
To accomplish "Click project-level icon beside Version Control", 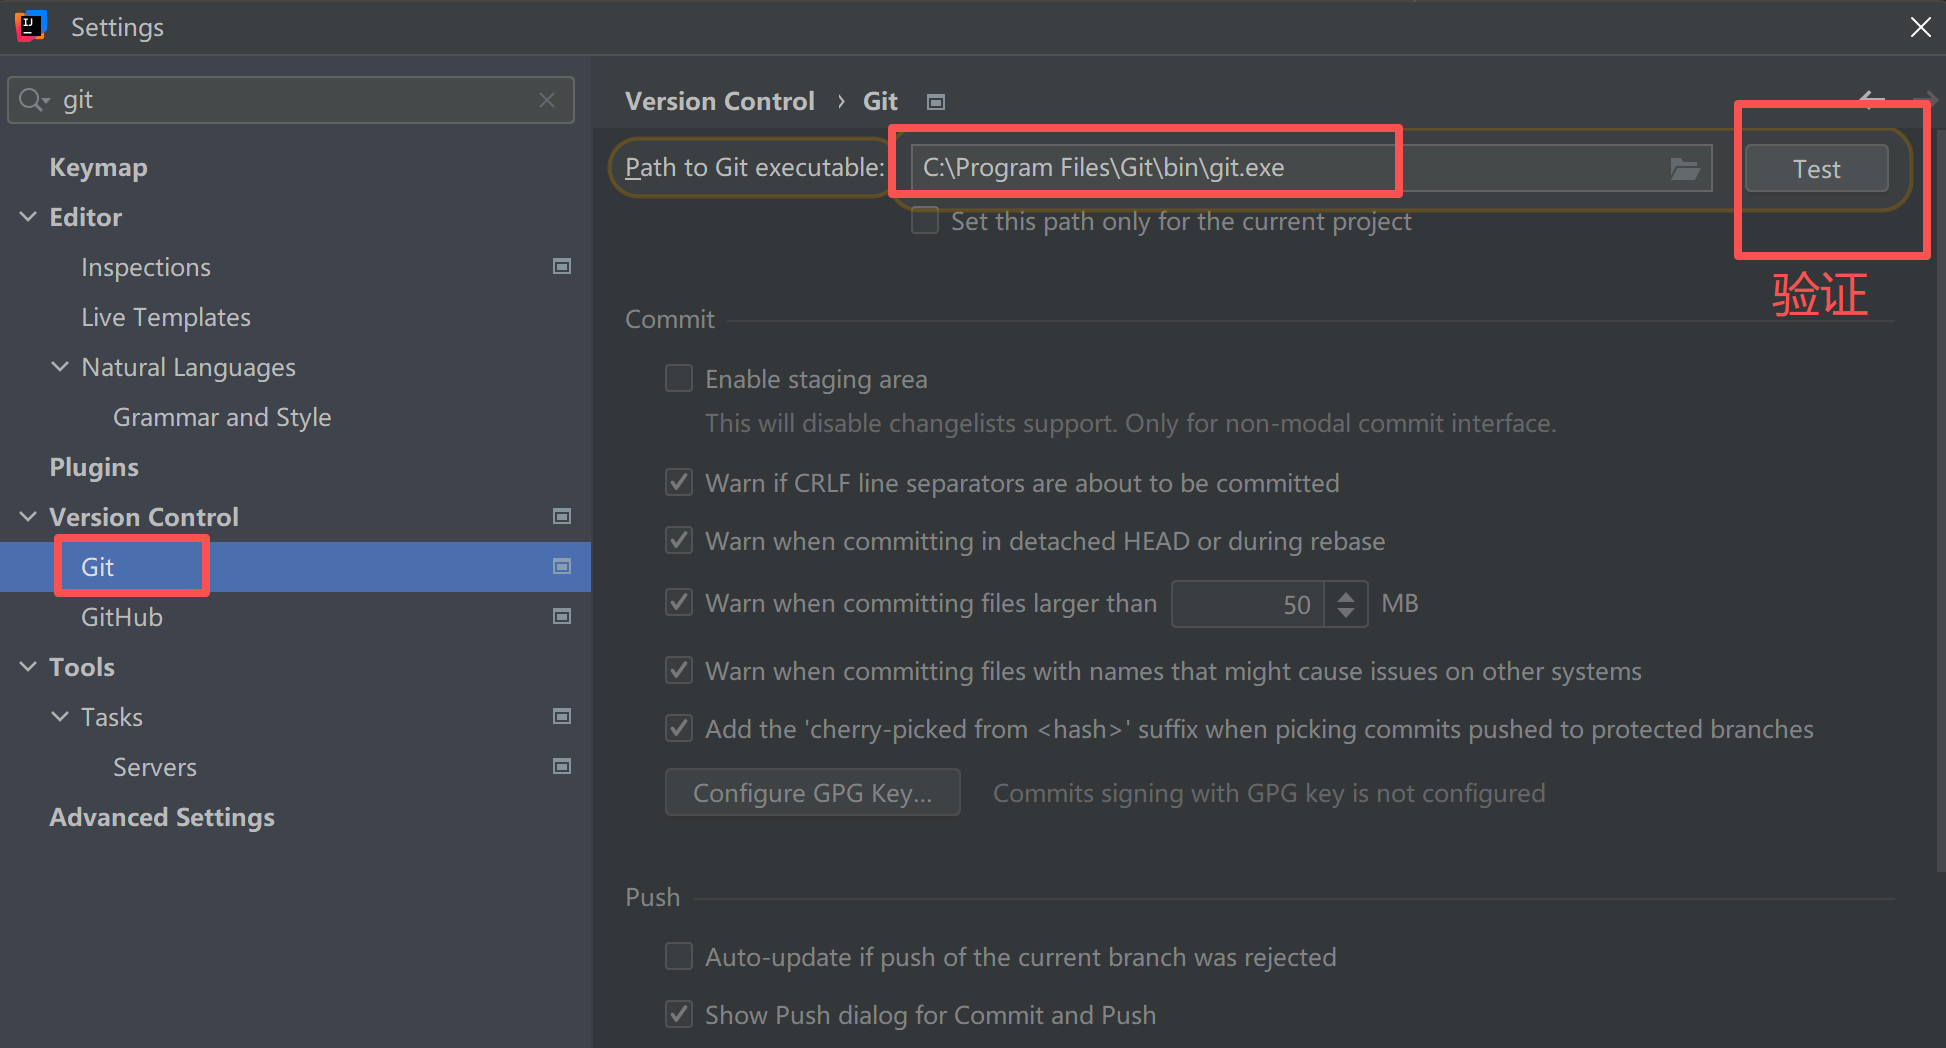I will [x=562, y=516].
